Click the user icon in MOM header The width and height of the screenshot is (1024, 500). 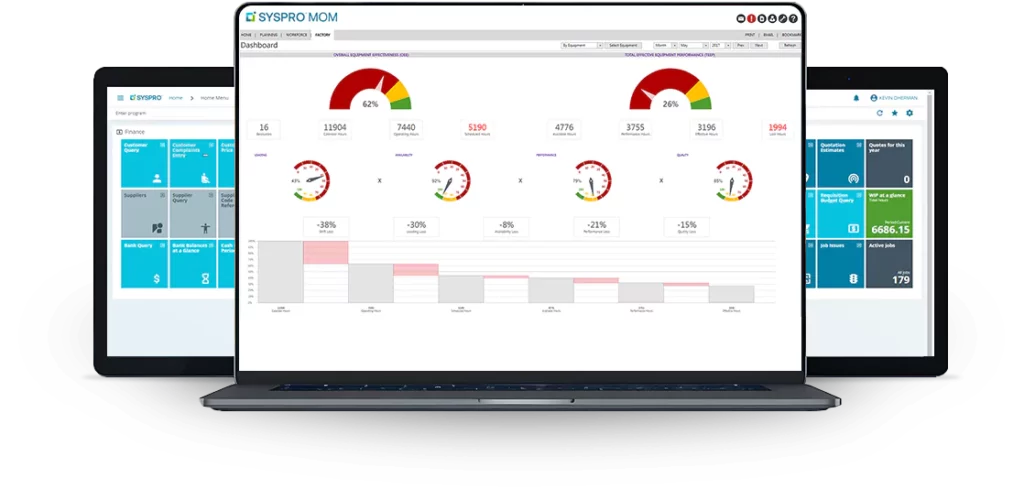click(772, 19)
